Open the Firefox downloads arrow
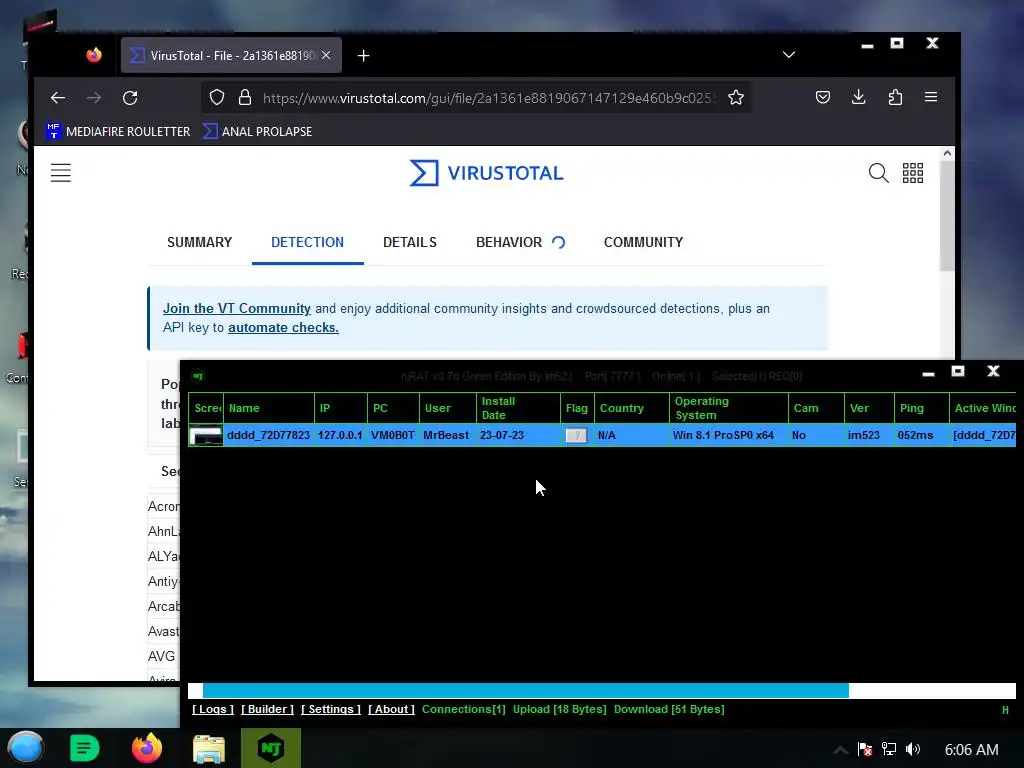 tap(859, 97)
